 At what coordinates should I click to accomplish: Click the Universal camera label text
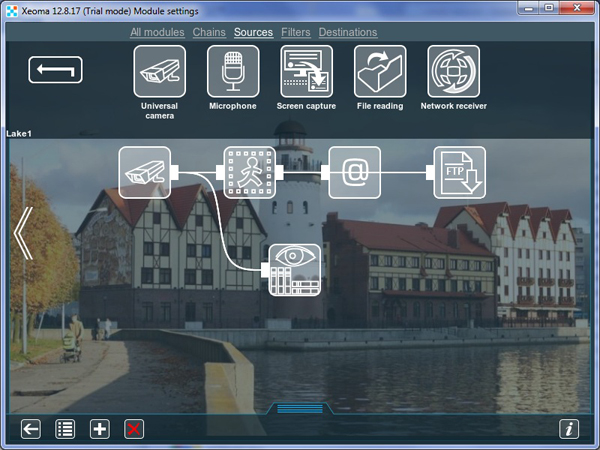(x=160, y=111)
